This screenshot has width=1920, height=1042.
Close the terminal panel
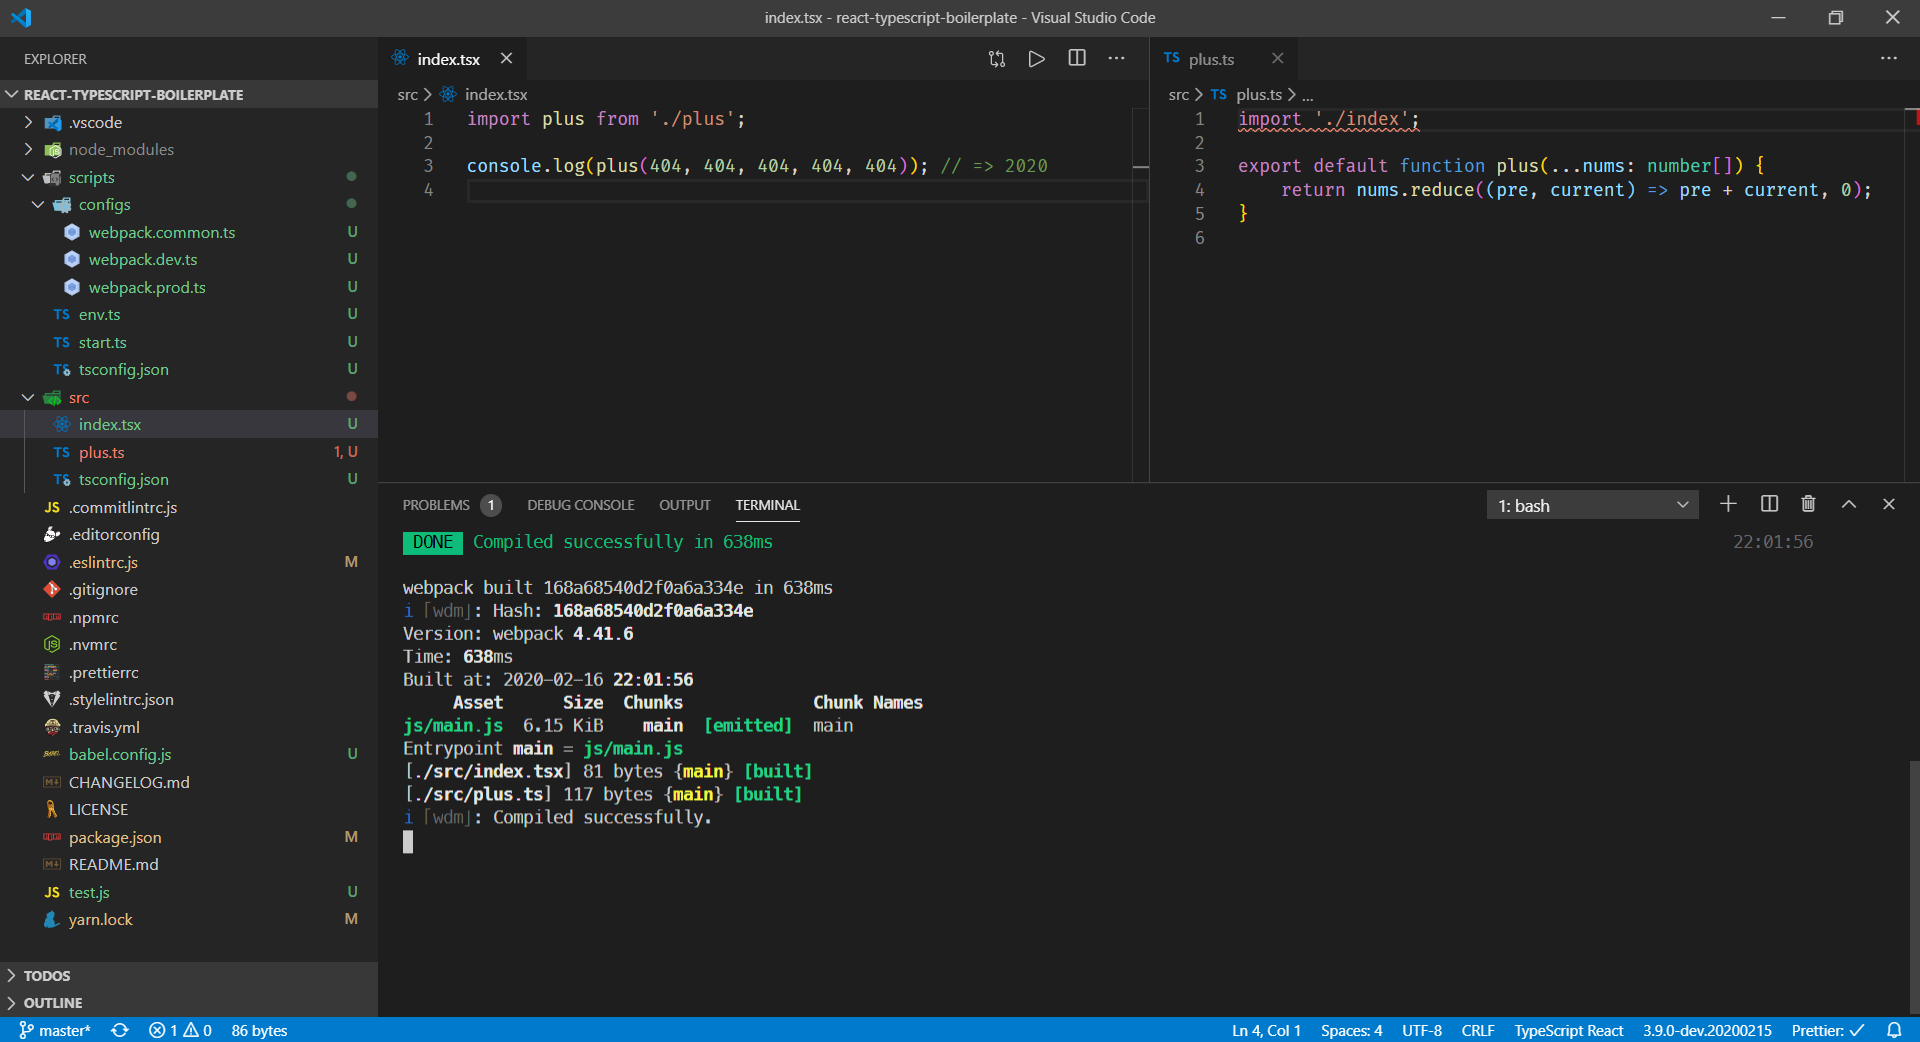(1889, 504)
